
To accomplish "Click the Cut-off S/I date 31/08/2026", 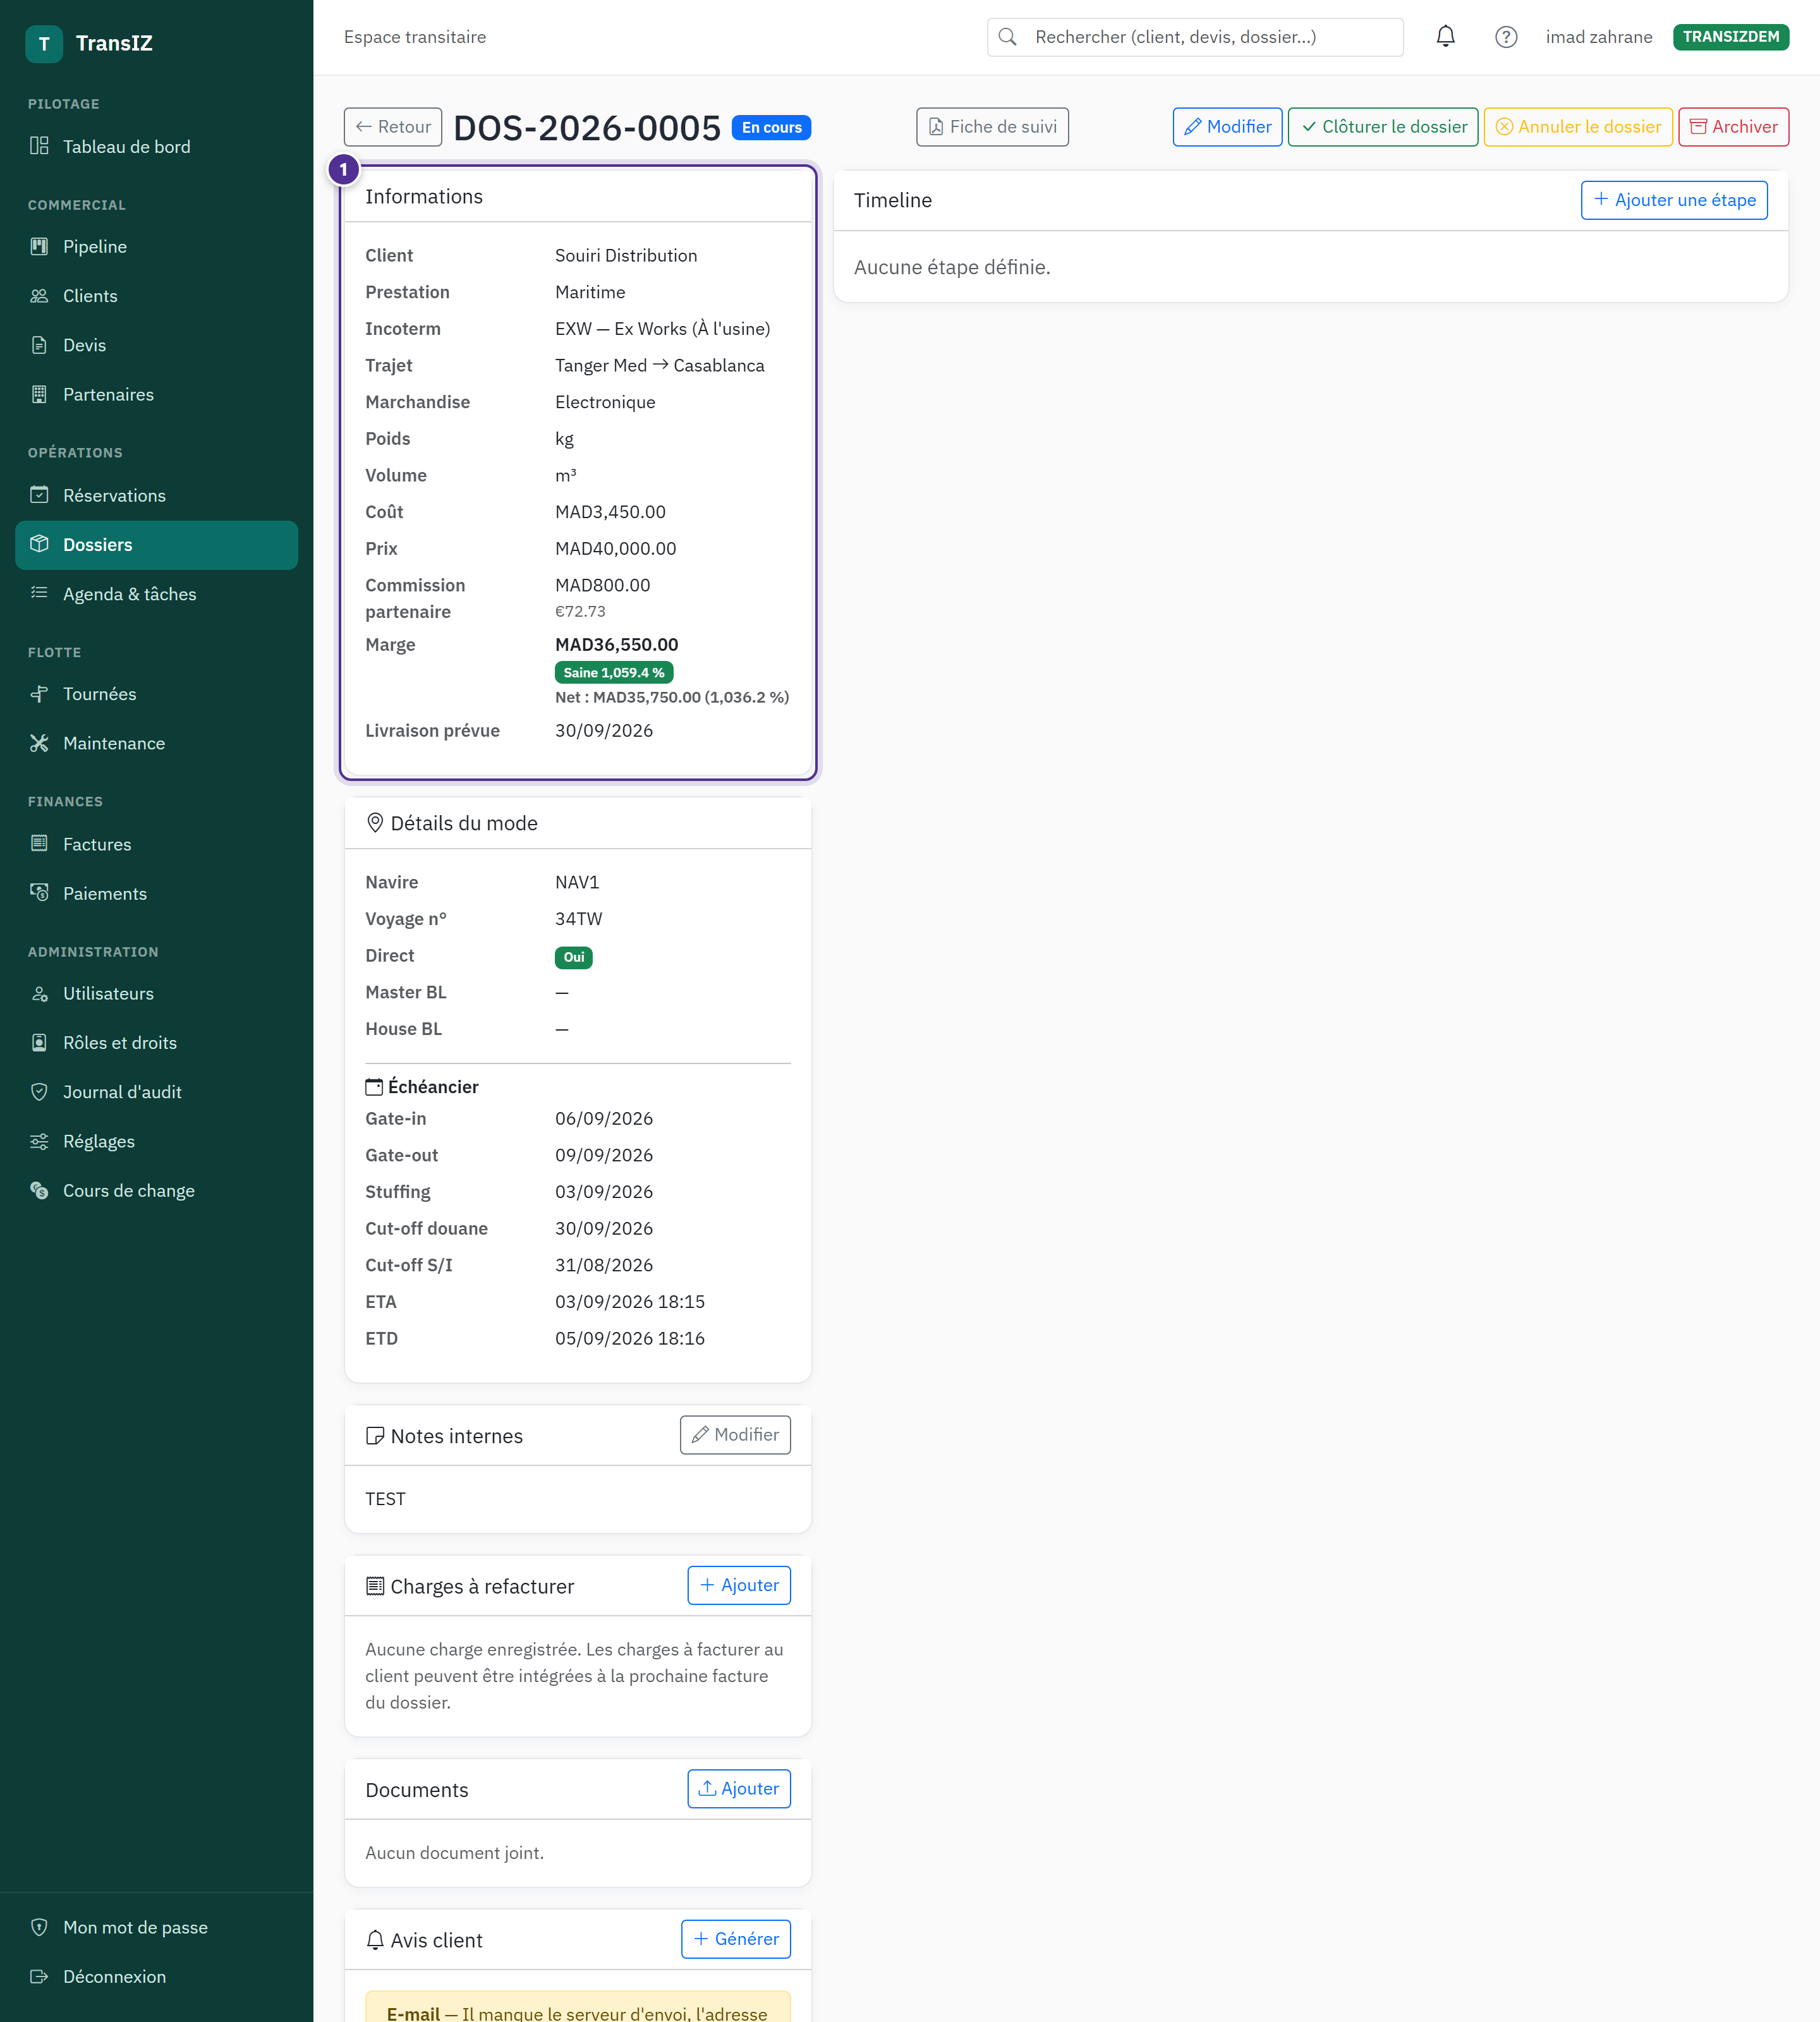I will (x=604, y=1265).
